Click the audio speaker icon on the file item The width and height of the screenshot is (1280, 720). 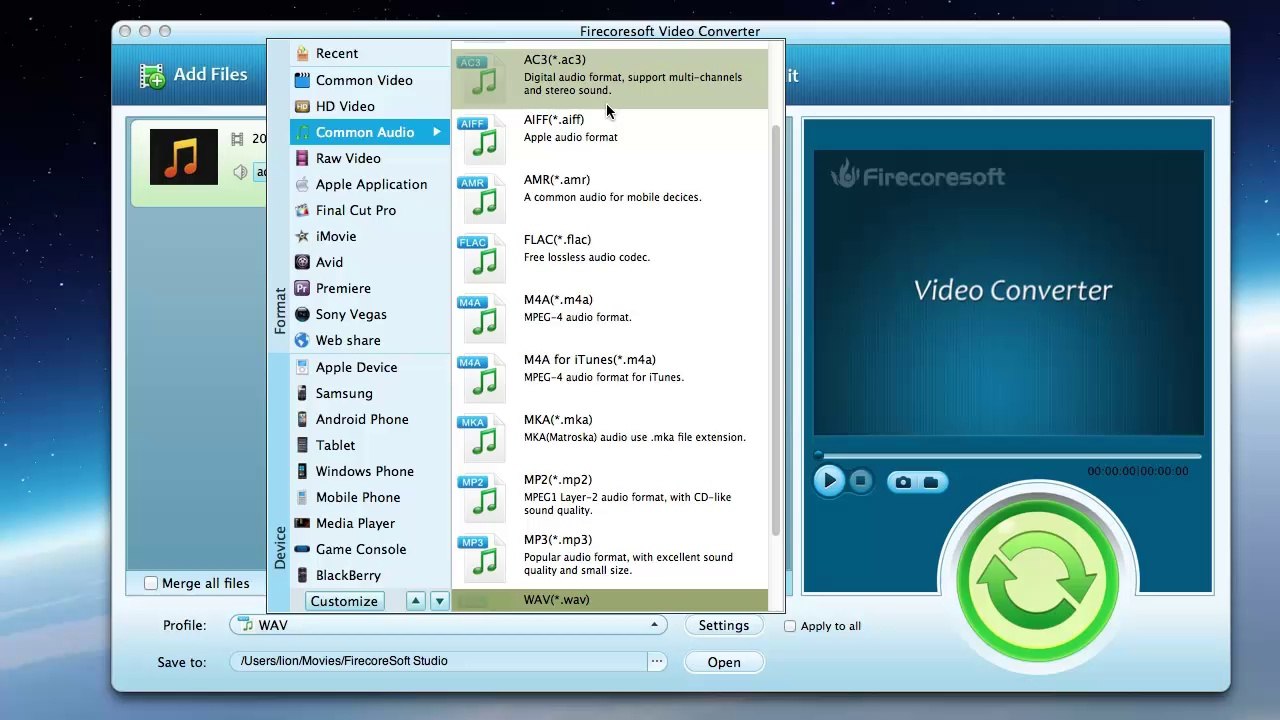[240, 172]
